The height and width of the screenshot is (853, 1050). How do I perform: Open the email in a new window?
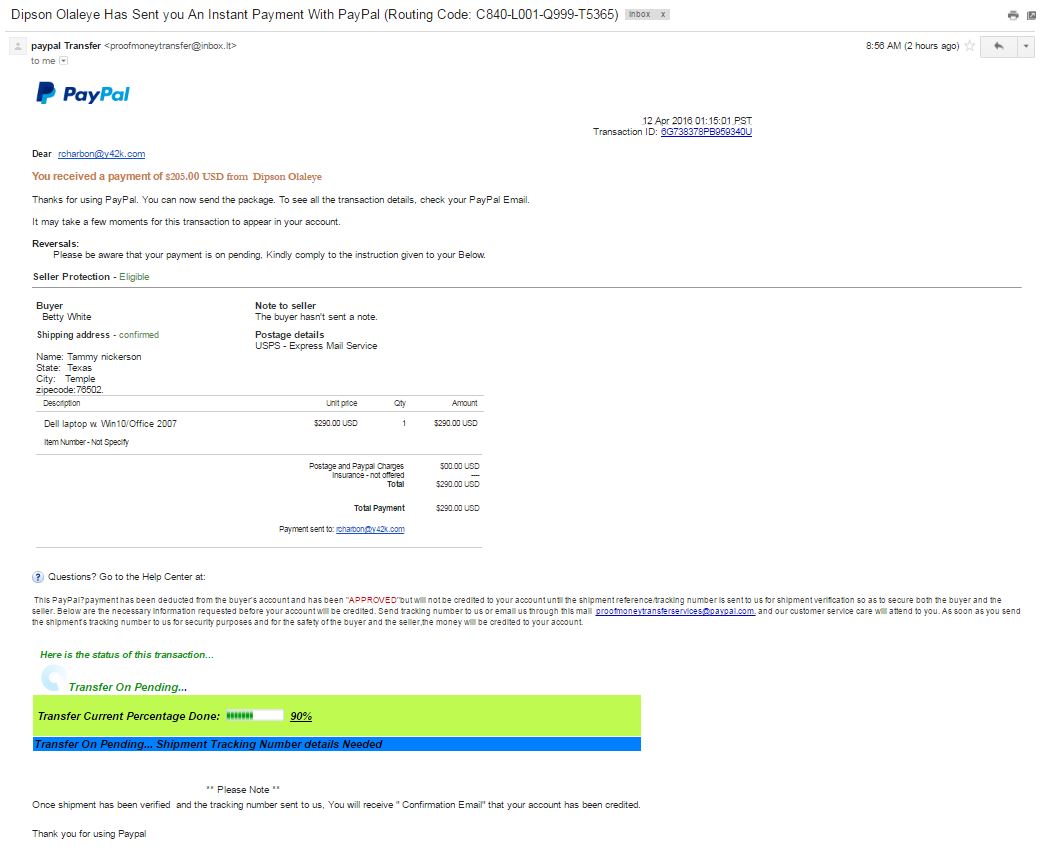(x=1031, y=15)
